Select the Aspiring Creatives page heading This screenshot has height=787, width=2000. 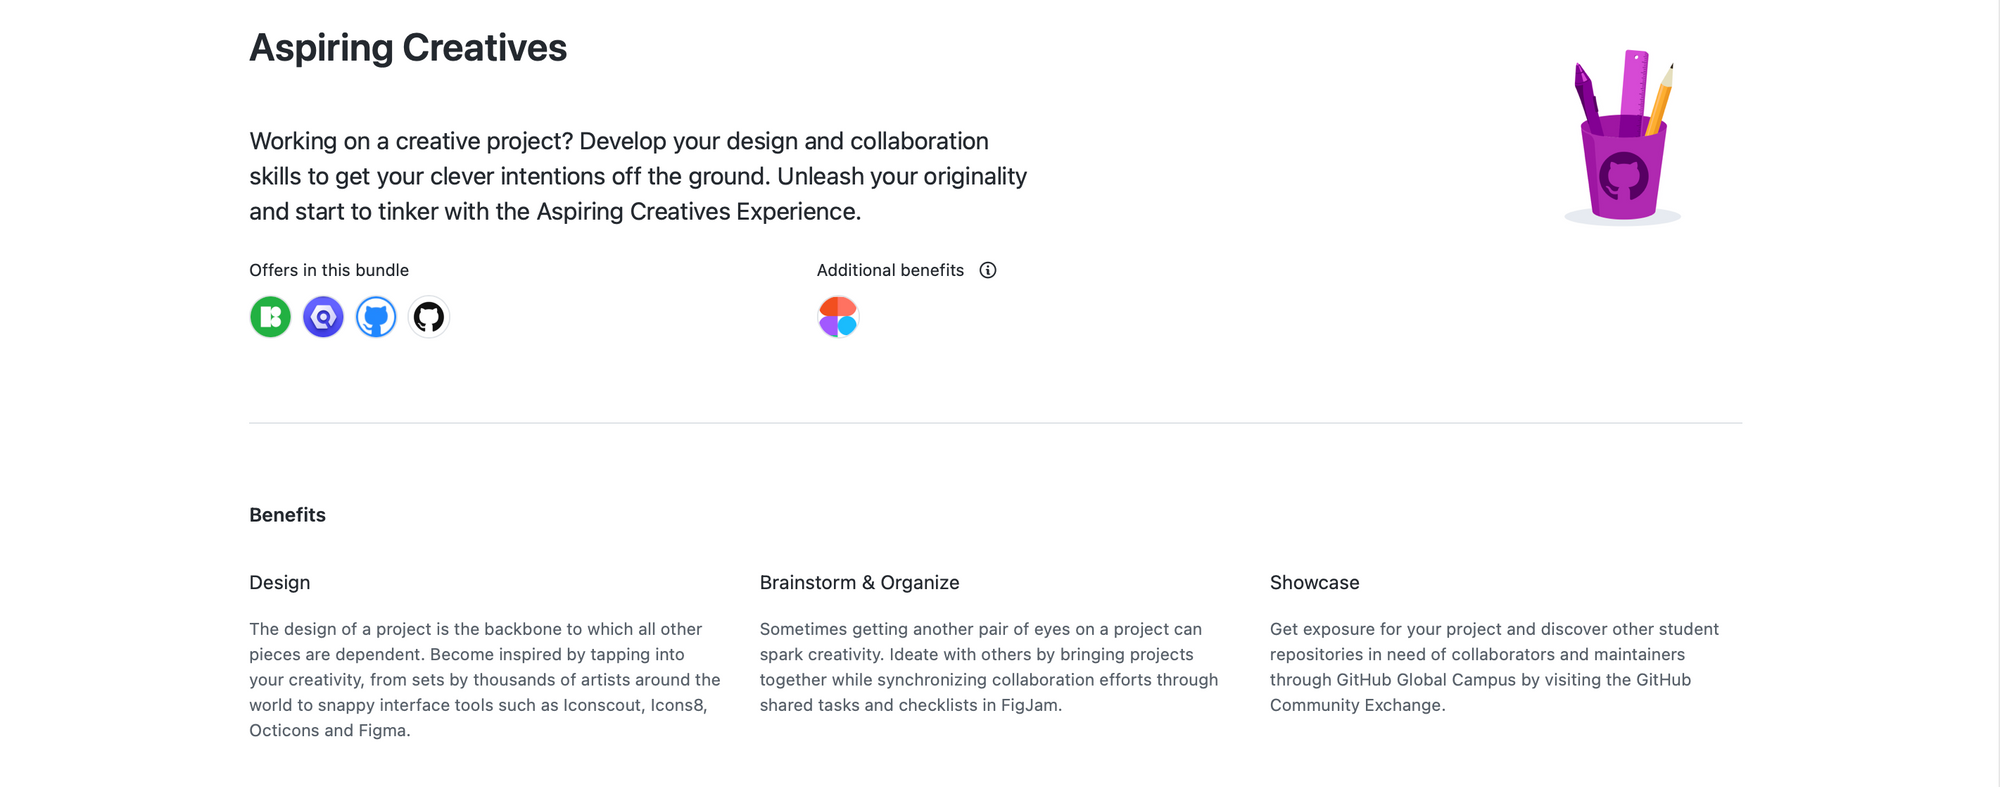pyautogui.click(x=408, y=48)
